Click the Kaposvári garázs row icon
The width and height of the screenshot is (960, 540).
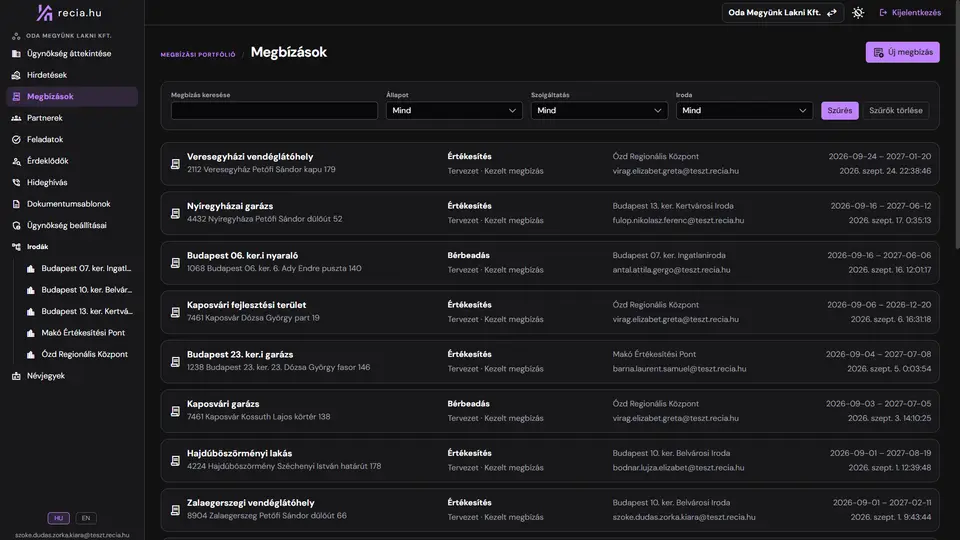(x=175, y=411)
